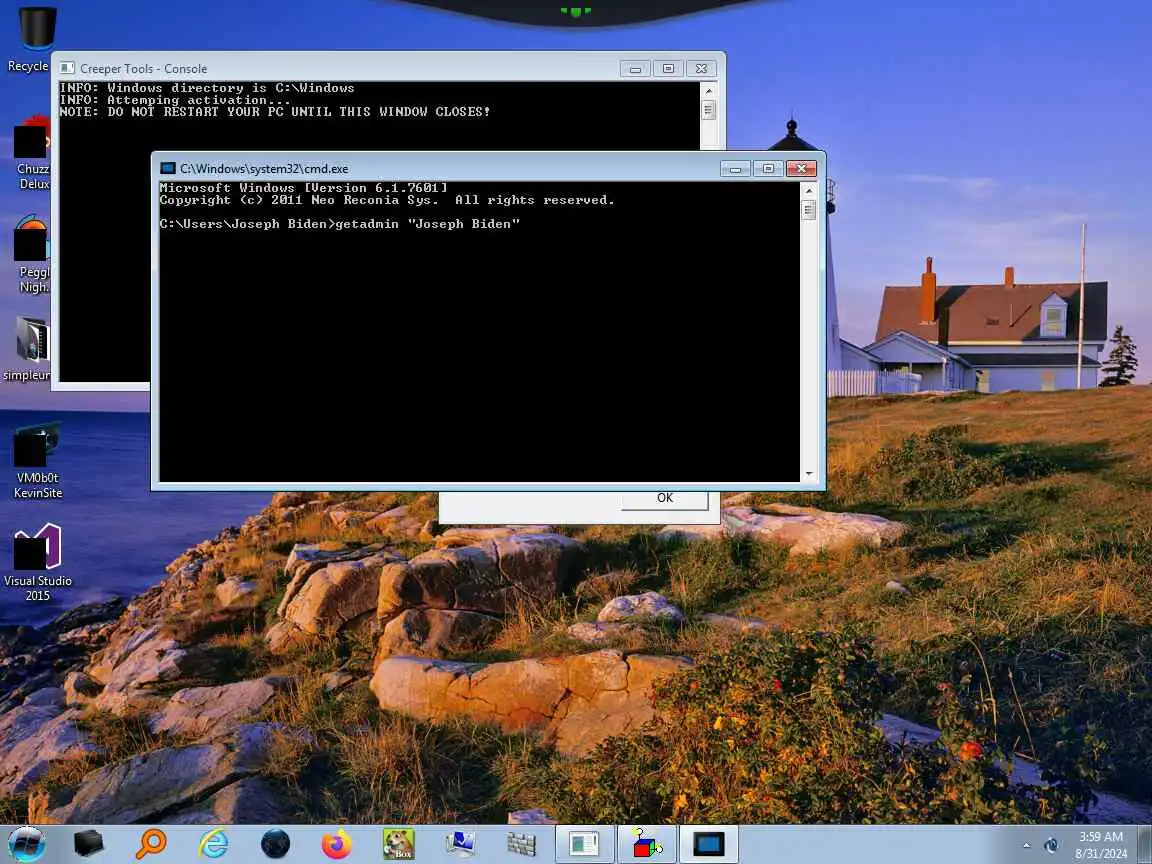Image resolution: width=1152 pixels, height=864 pixels.
Task: Click the cmd.exe window system menu icon
Action: click(168, 168)
